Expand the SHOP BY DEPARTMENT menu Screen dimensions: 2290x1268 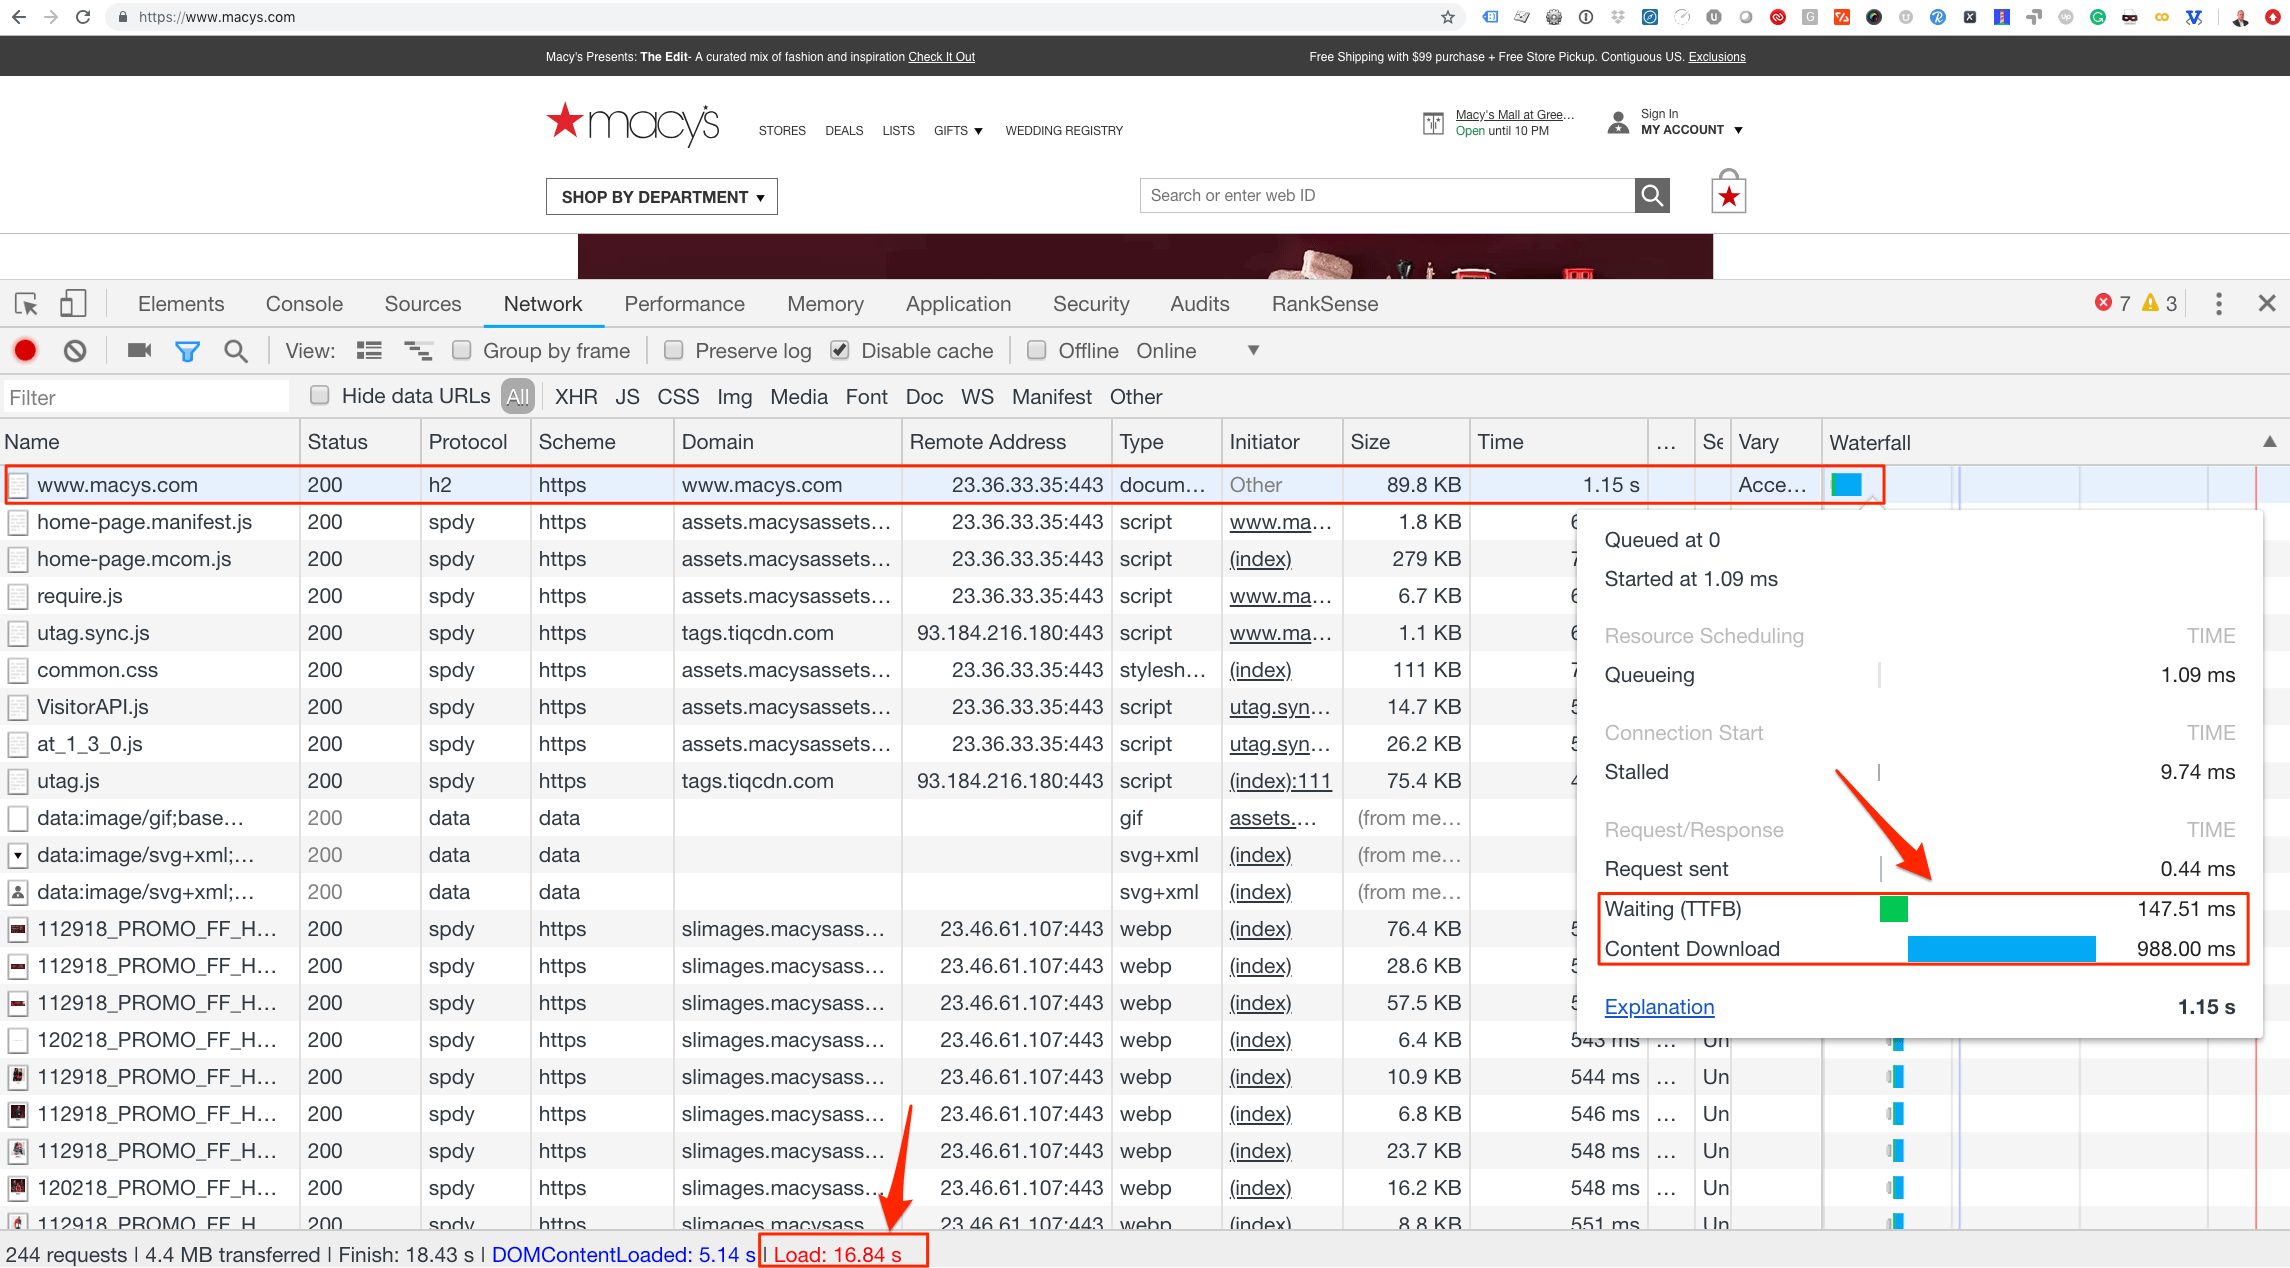(x=661, y=196)
